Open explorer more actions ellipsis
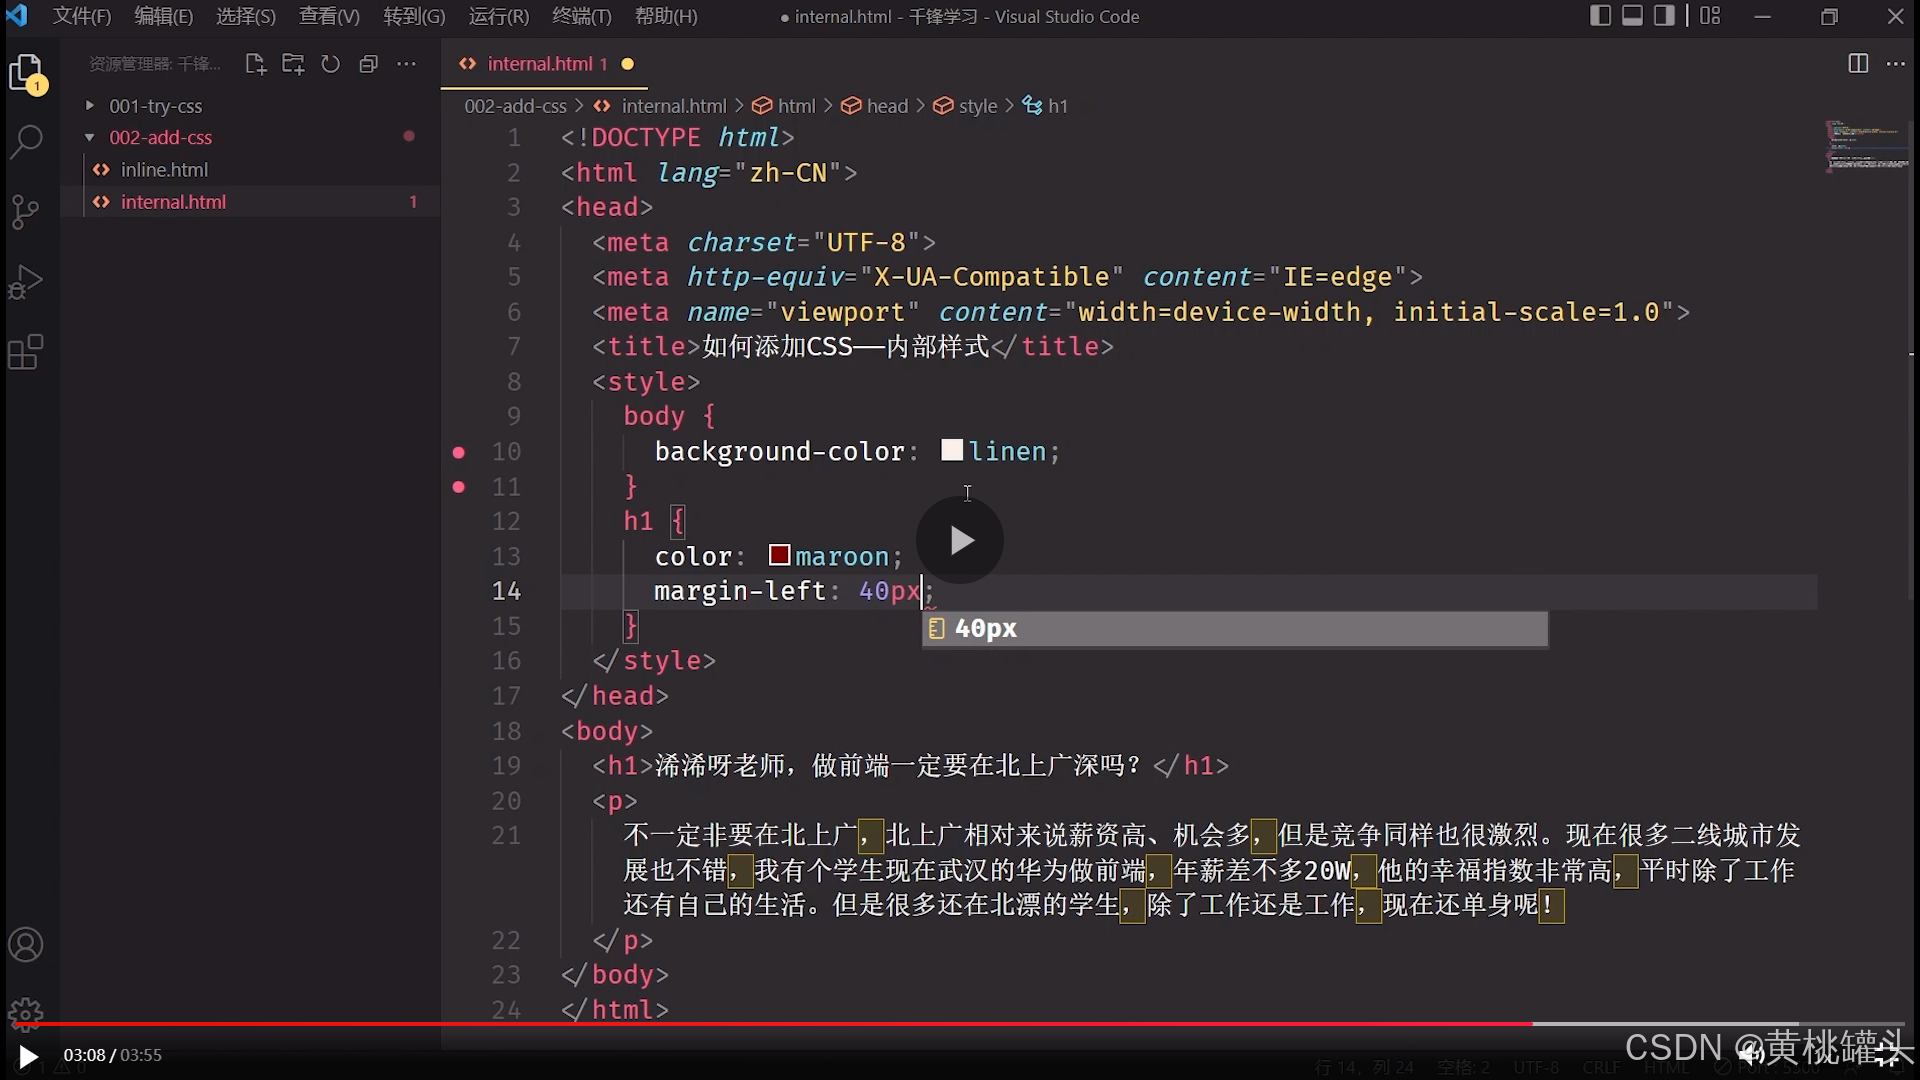 (406, 64)
